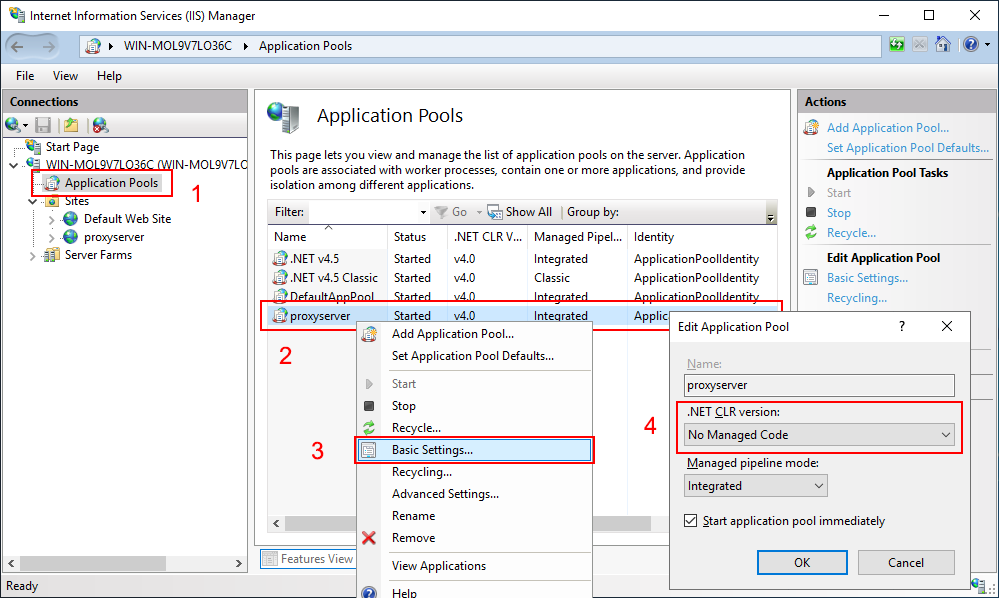This screenshot has width=999, height=598.
Task: Uncheck Start application pool immediately
Action: pyautogui.click(x=693, y=520)
